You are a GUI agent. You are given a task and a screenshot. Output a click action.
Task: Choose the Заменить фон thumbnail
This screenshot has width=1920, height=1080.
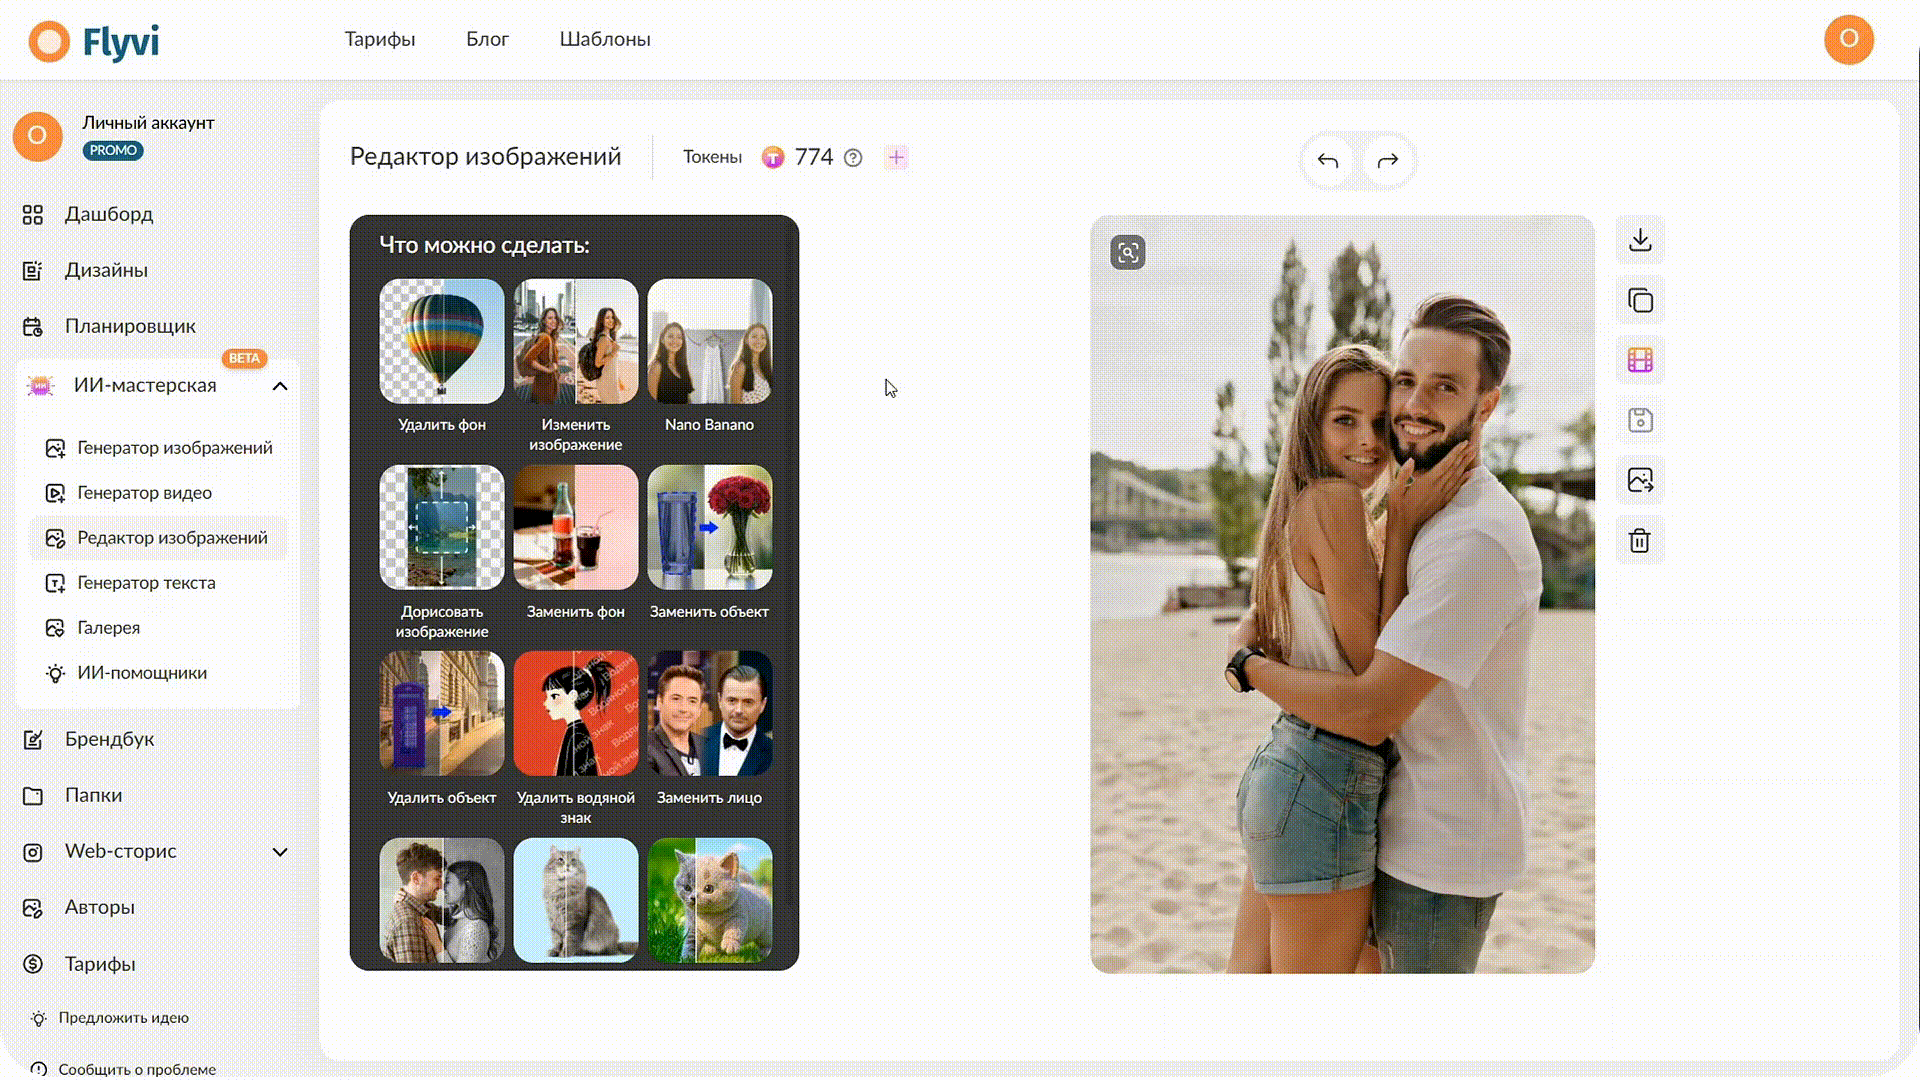(576, 527)
